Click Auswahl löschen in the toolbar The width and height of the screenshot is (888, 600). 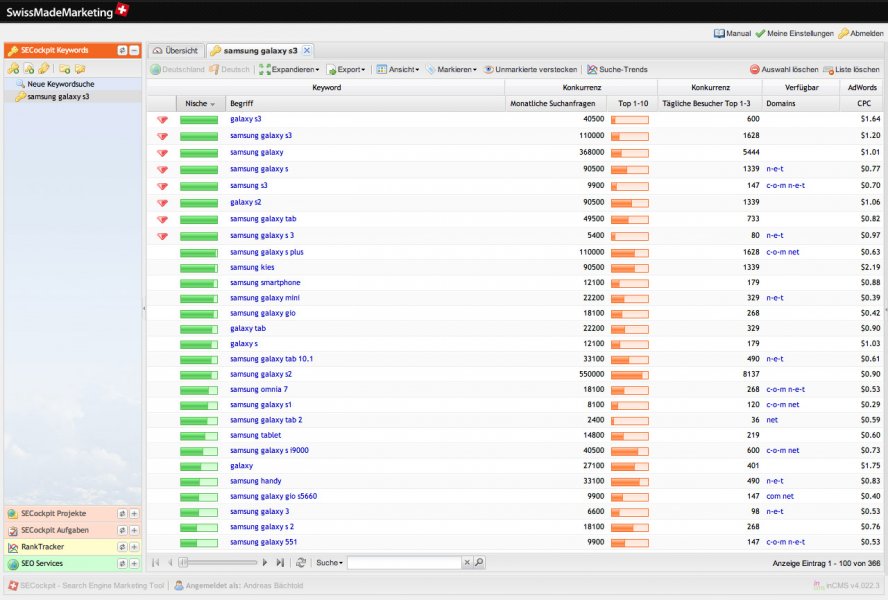[x=784, y=70]
